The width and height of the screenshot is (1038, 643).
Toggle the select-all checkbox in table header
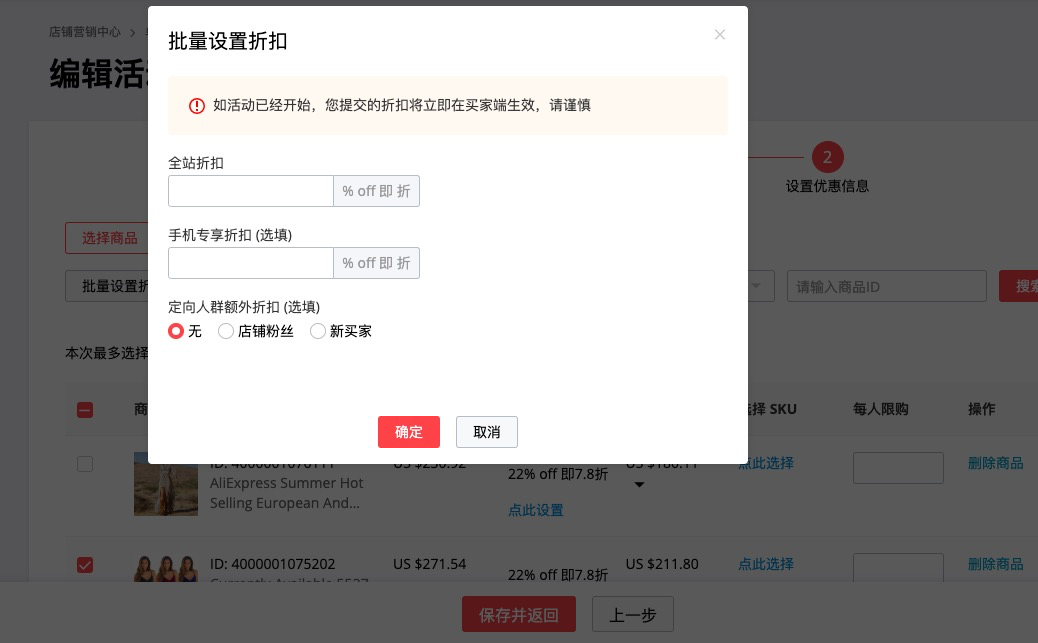click(85, 410)
